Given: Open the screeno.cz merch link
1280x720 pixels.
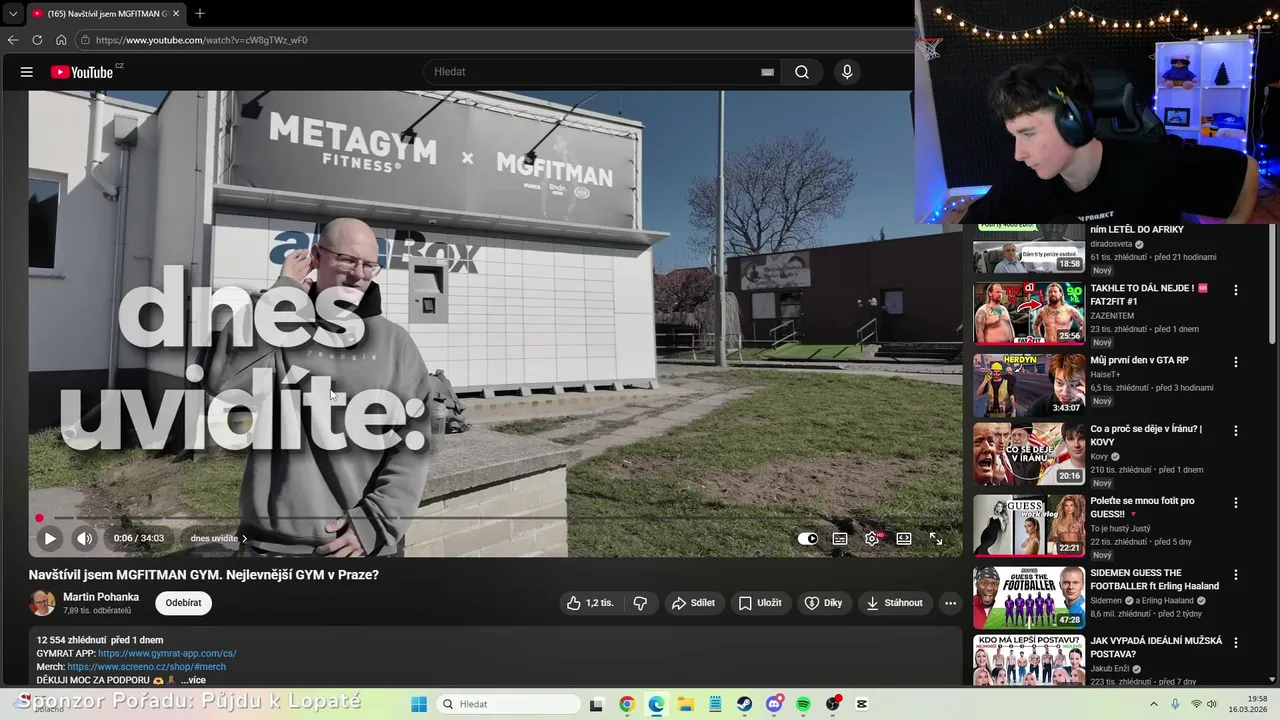Looking at the screenshot, I should (147, 667).
